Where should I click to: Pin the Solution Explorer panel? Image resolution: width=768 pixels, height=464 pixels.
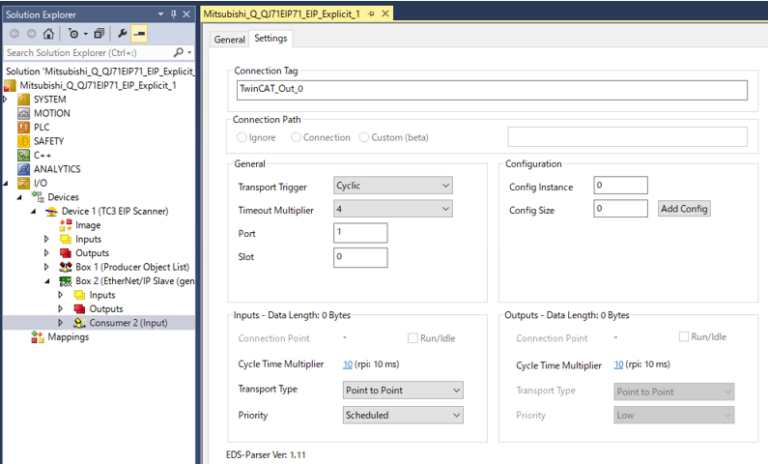173,14
